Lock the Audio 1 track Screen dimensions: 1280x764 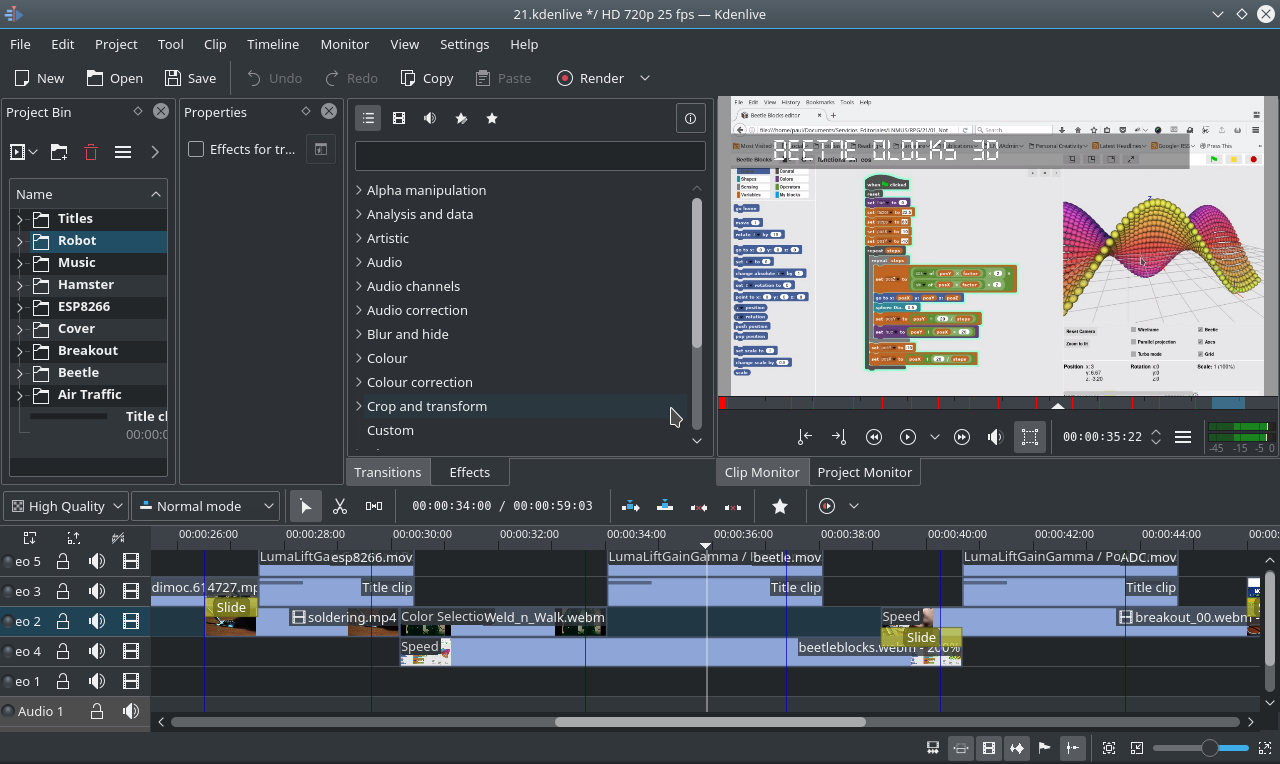pyautogui.click(x=97, y=711)
